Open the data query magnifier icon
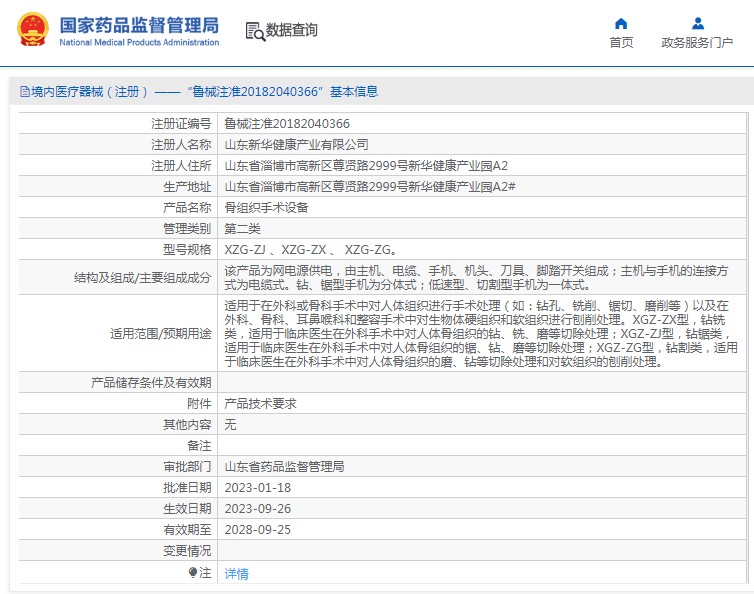 pos(255,31)
